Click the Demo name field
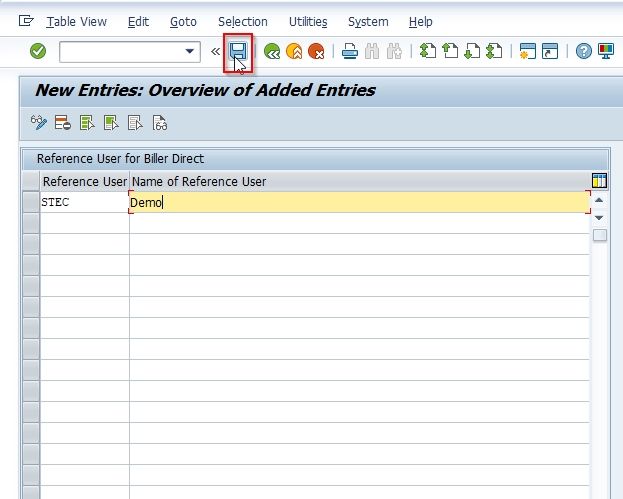623x499 pixels. click(360, 202)
